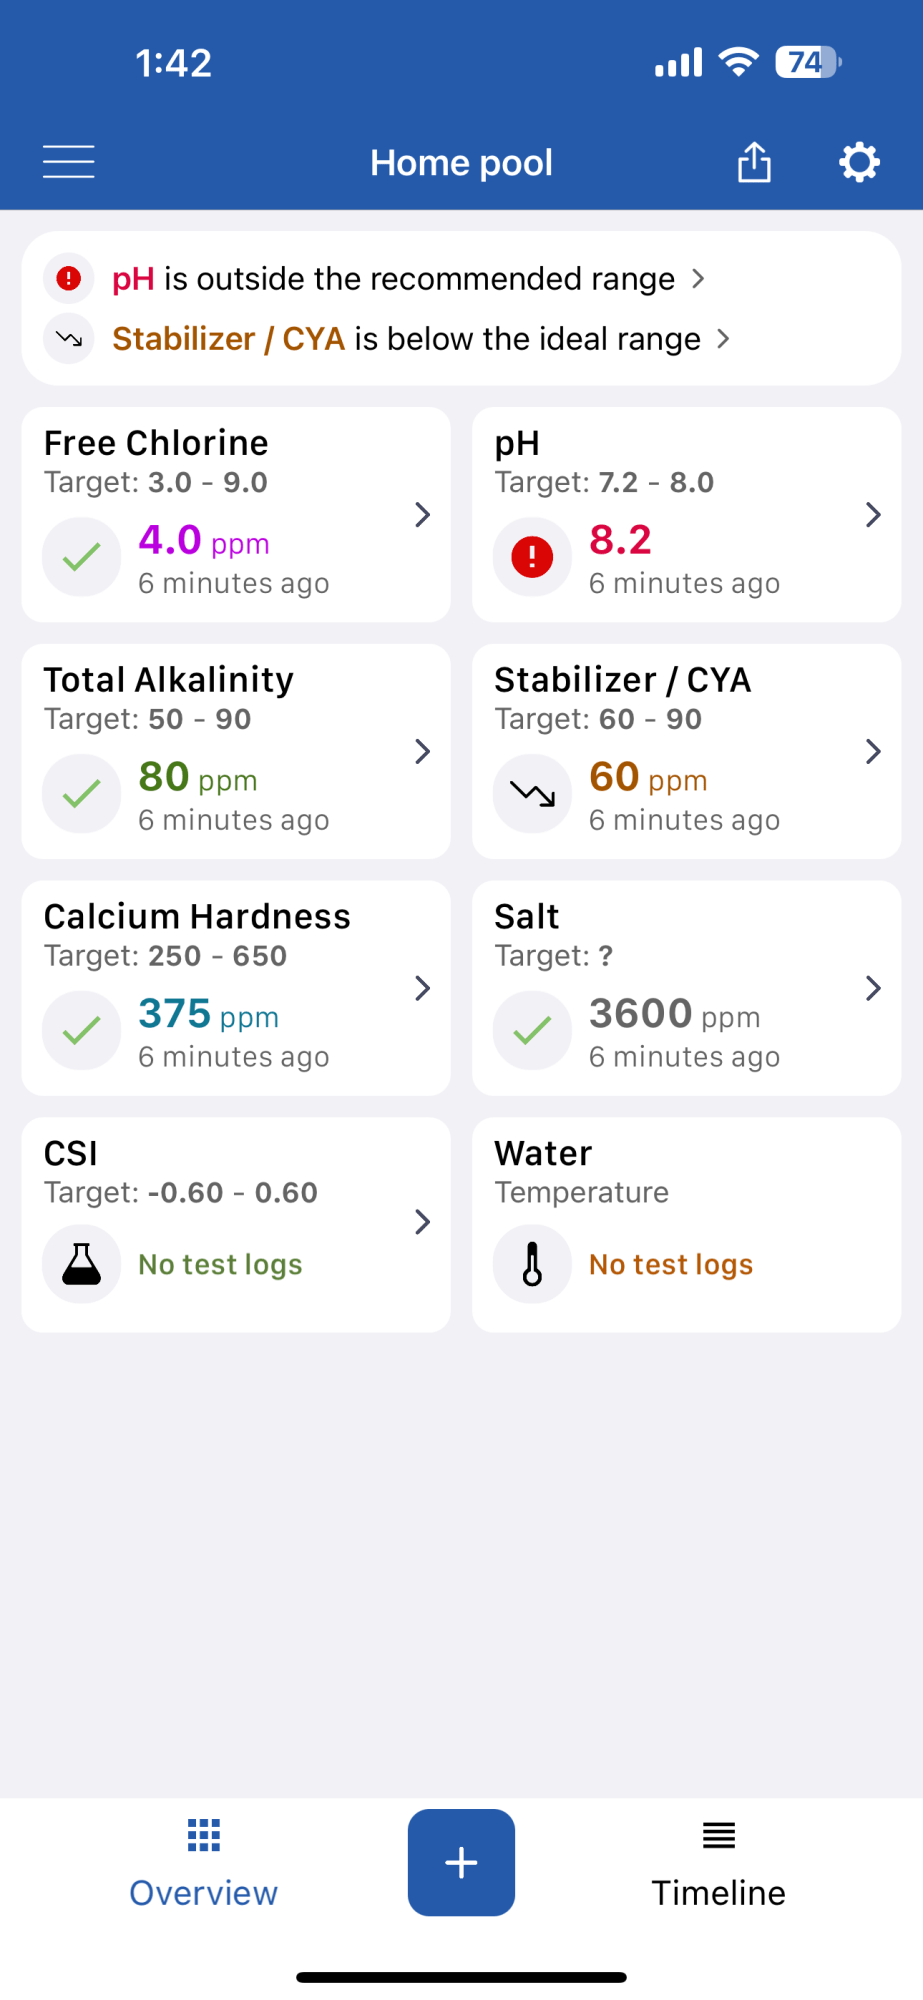This screenshot has width=923, height=2000.
Task: Tap the CSI flask icon
Action: (82, 1264)
